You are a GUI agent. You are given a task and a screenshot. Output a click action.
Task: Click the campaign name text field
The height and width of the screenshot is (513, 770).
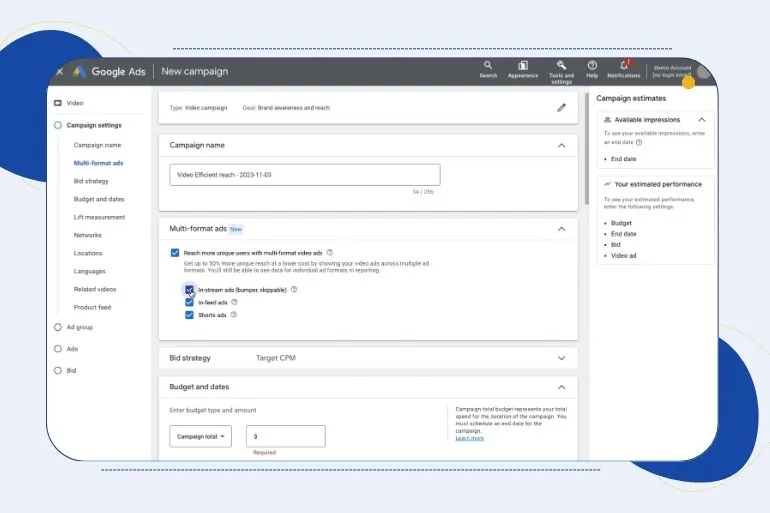tap(304, 175)
